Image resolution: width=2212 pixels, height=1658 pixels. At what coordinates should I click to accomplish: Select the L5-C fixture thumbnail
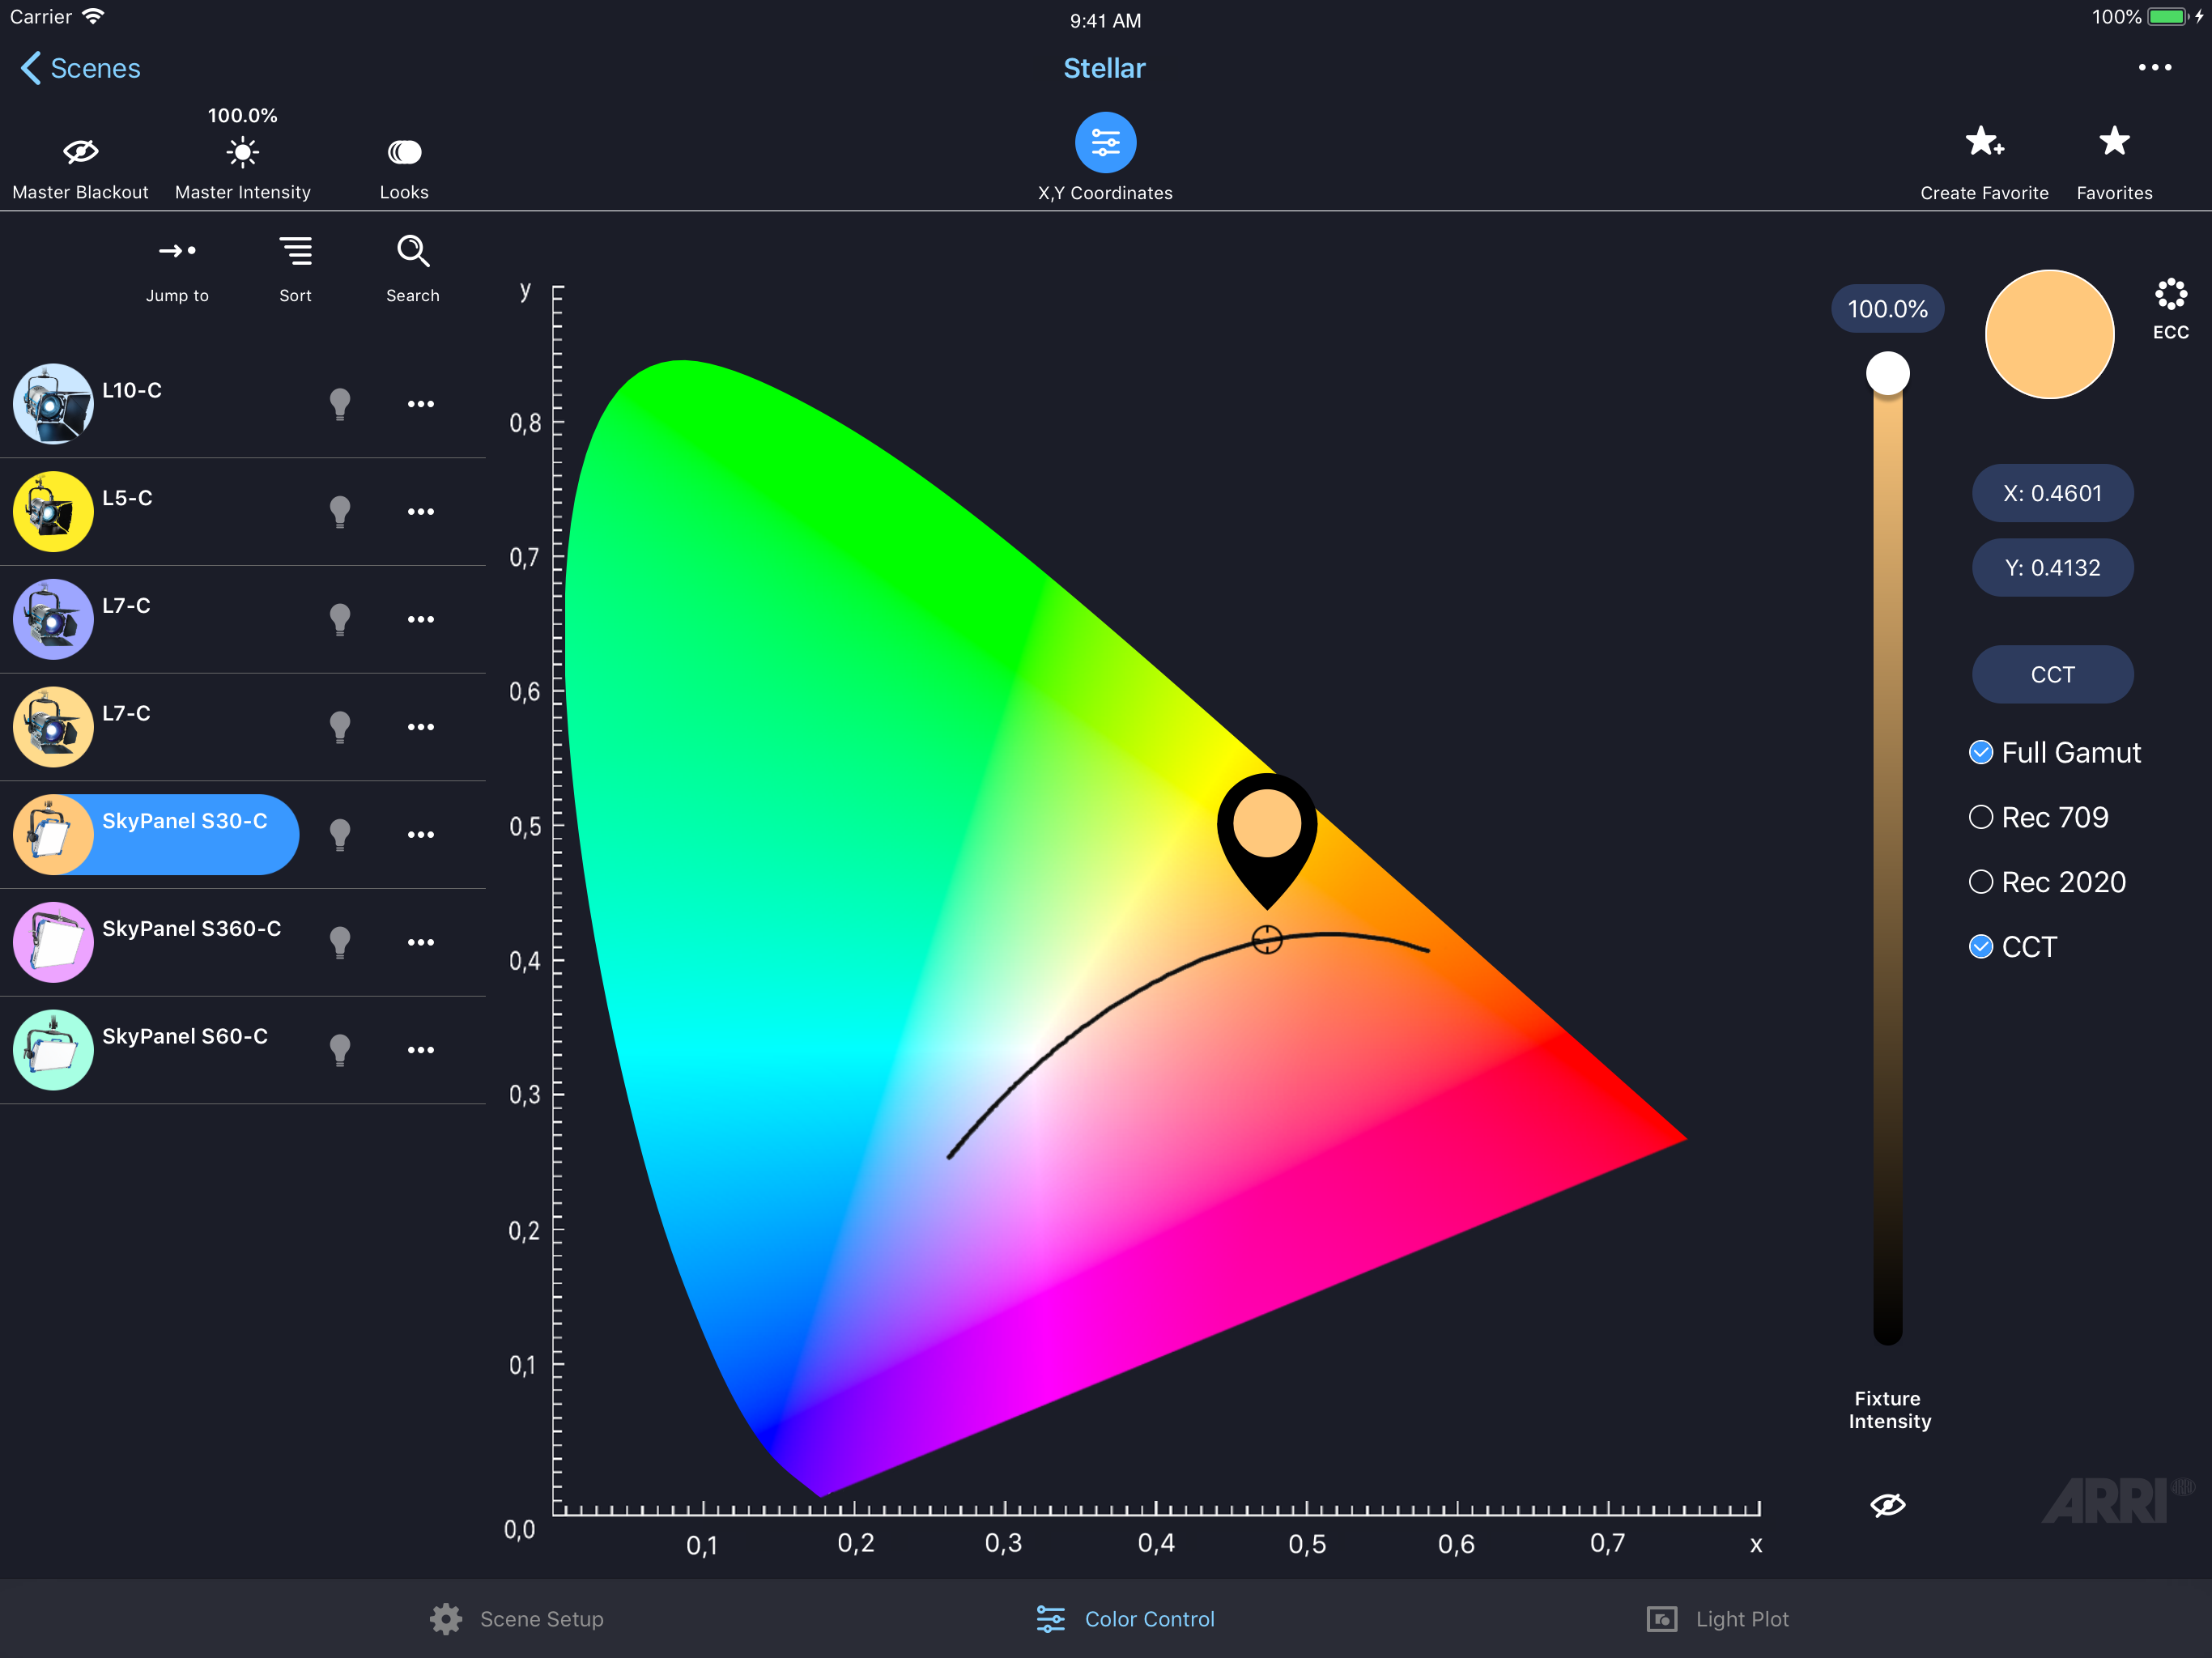coord(53,511)
